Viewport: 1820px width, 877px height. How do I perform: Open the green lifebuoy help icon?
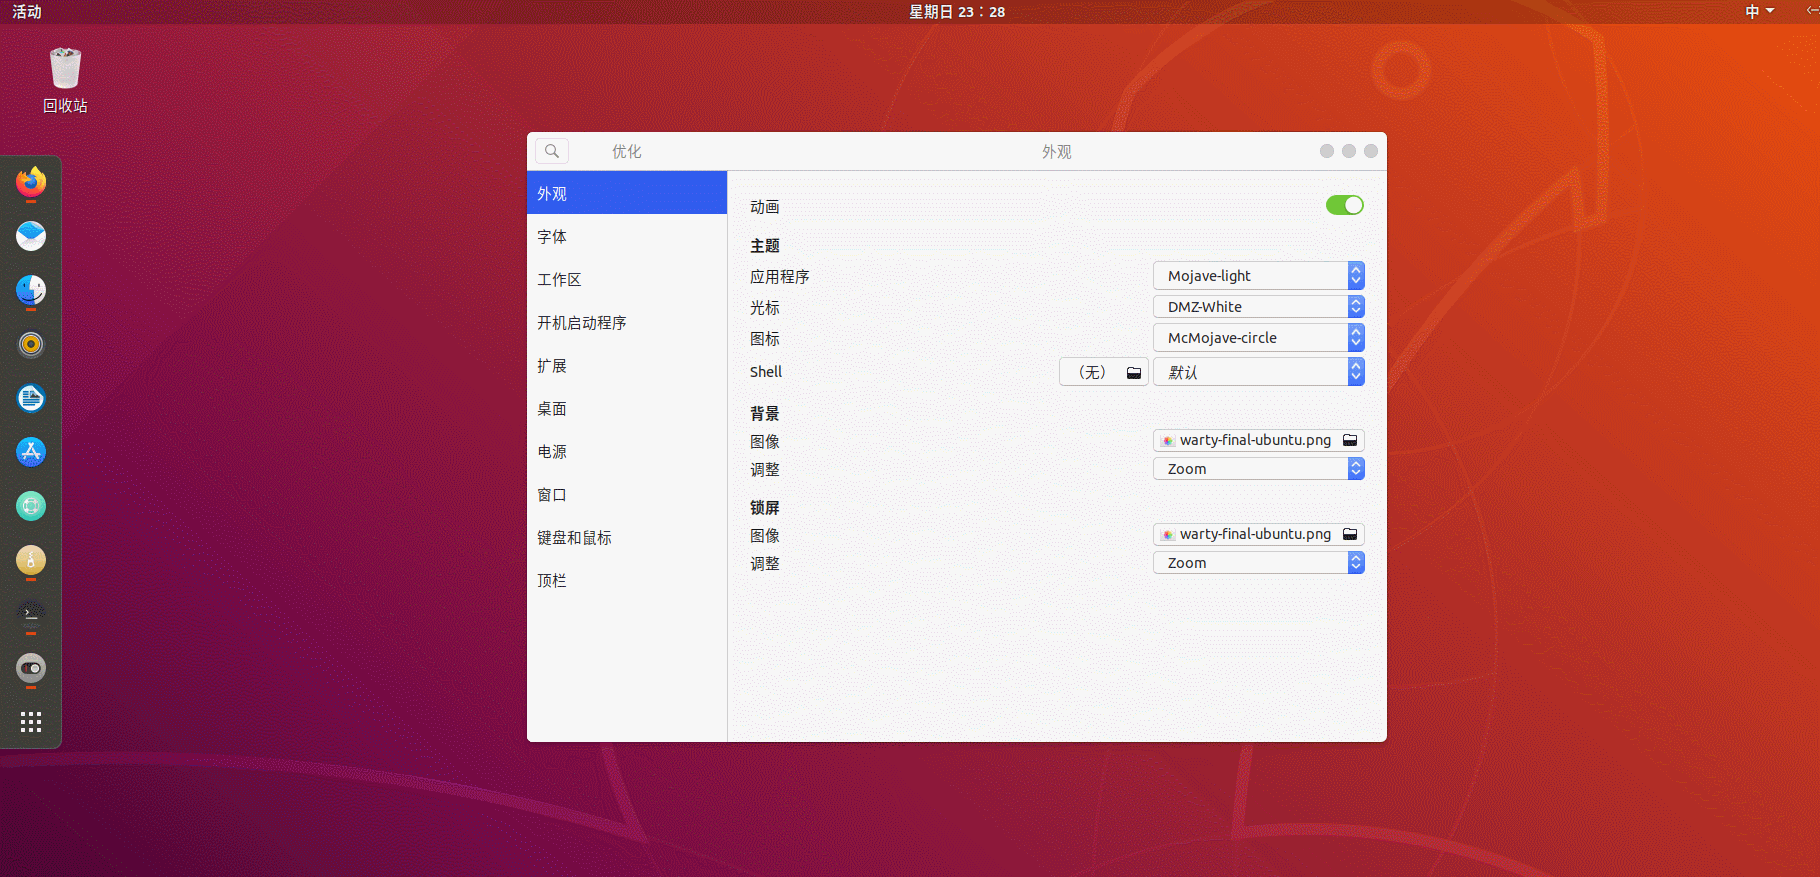(x=31, y=506)
